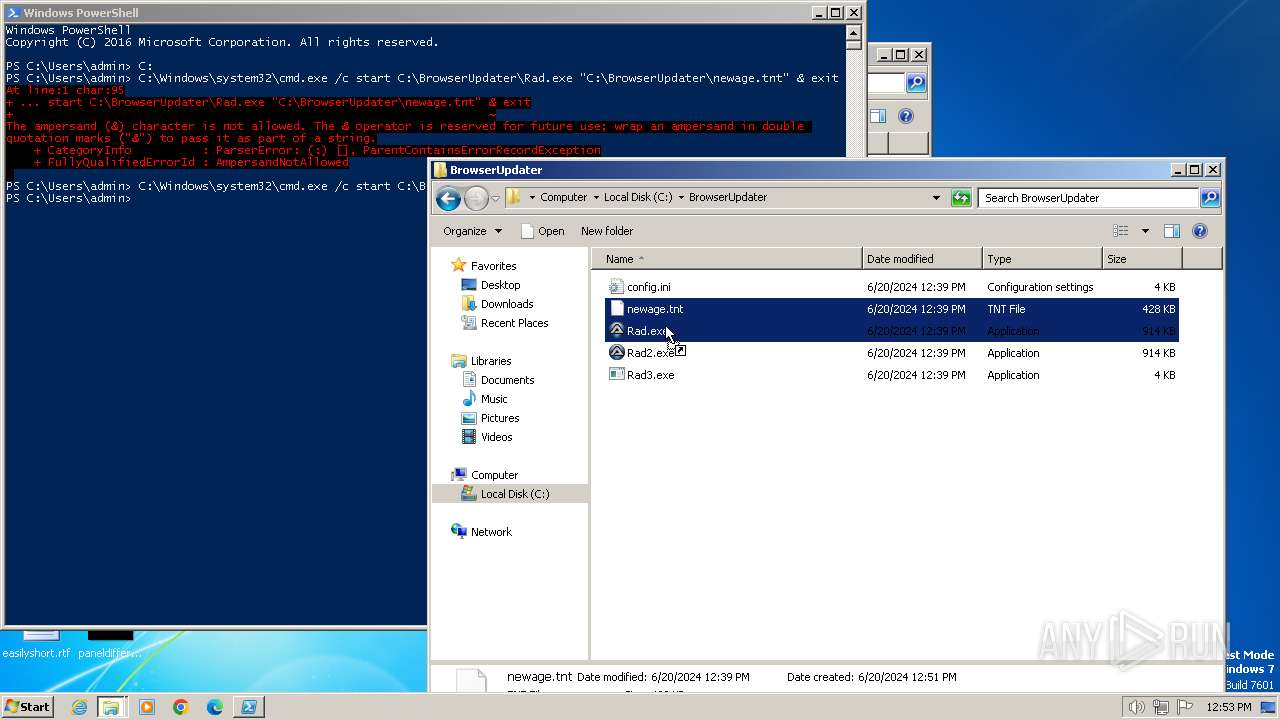Open Documents library
Image resolution: width=1280 pixels, height=720 pixels.
(x=507, y=380)
